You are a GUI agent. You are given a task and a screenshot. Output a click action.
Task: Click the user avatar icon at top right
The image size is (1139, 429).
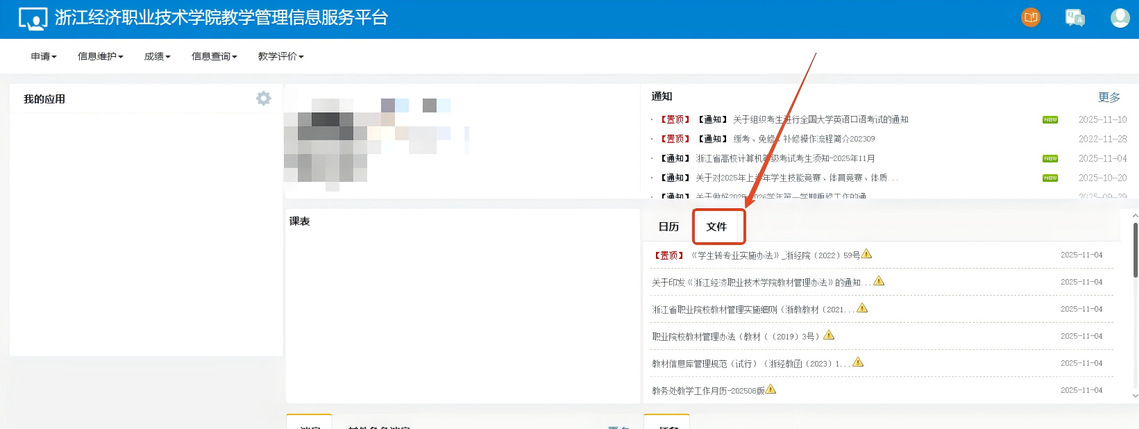pyautogui.click(x=1120, y=18)
